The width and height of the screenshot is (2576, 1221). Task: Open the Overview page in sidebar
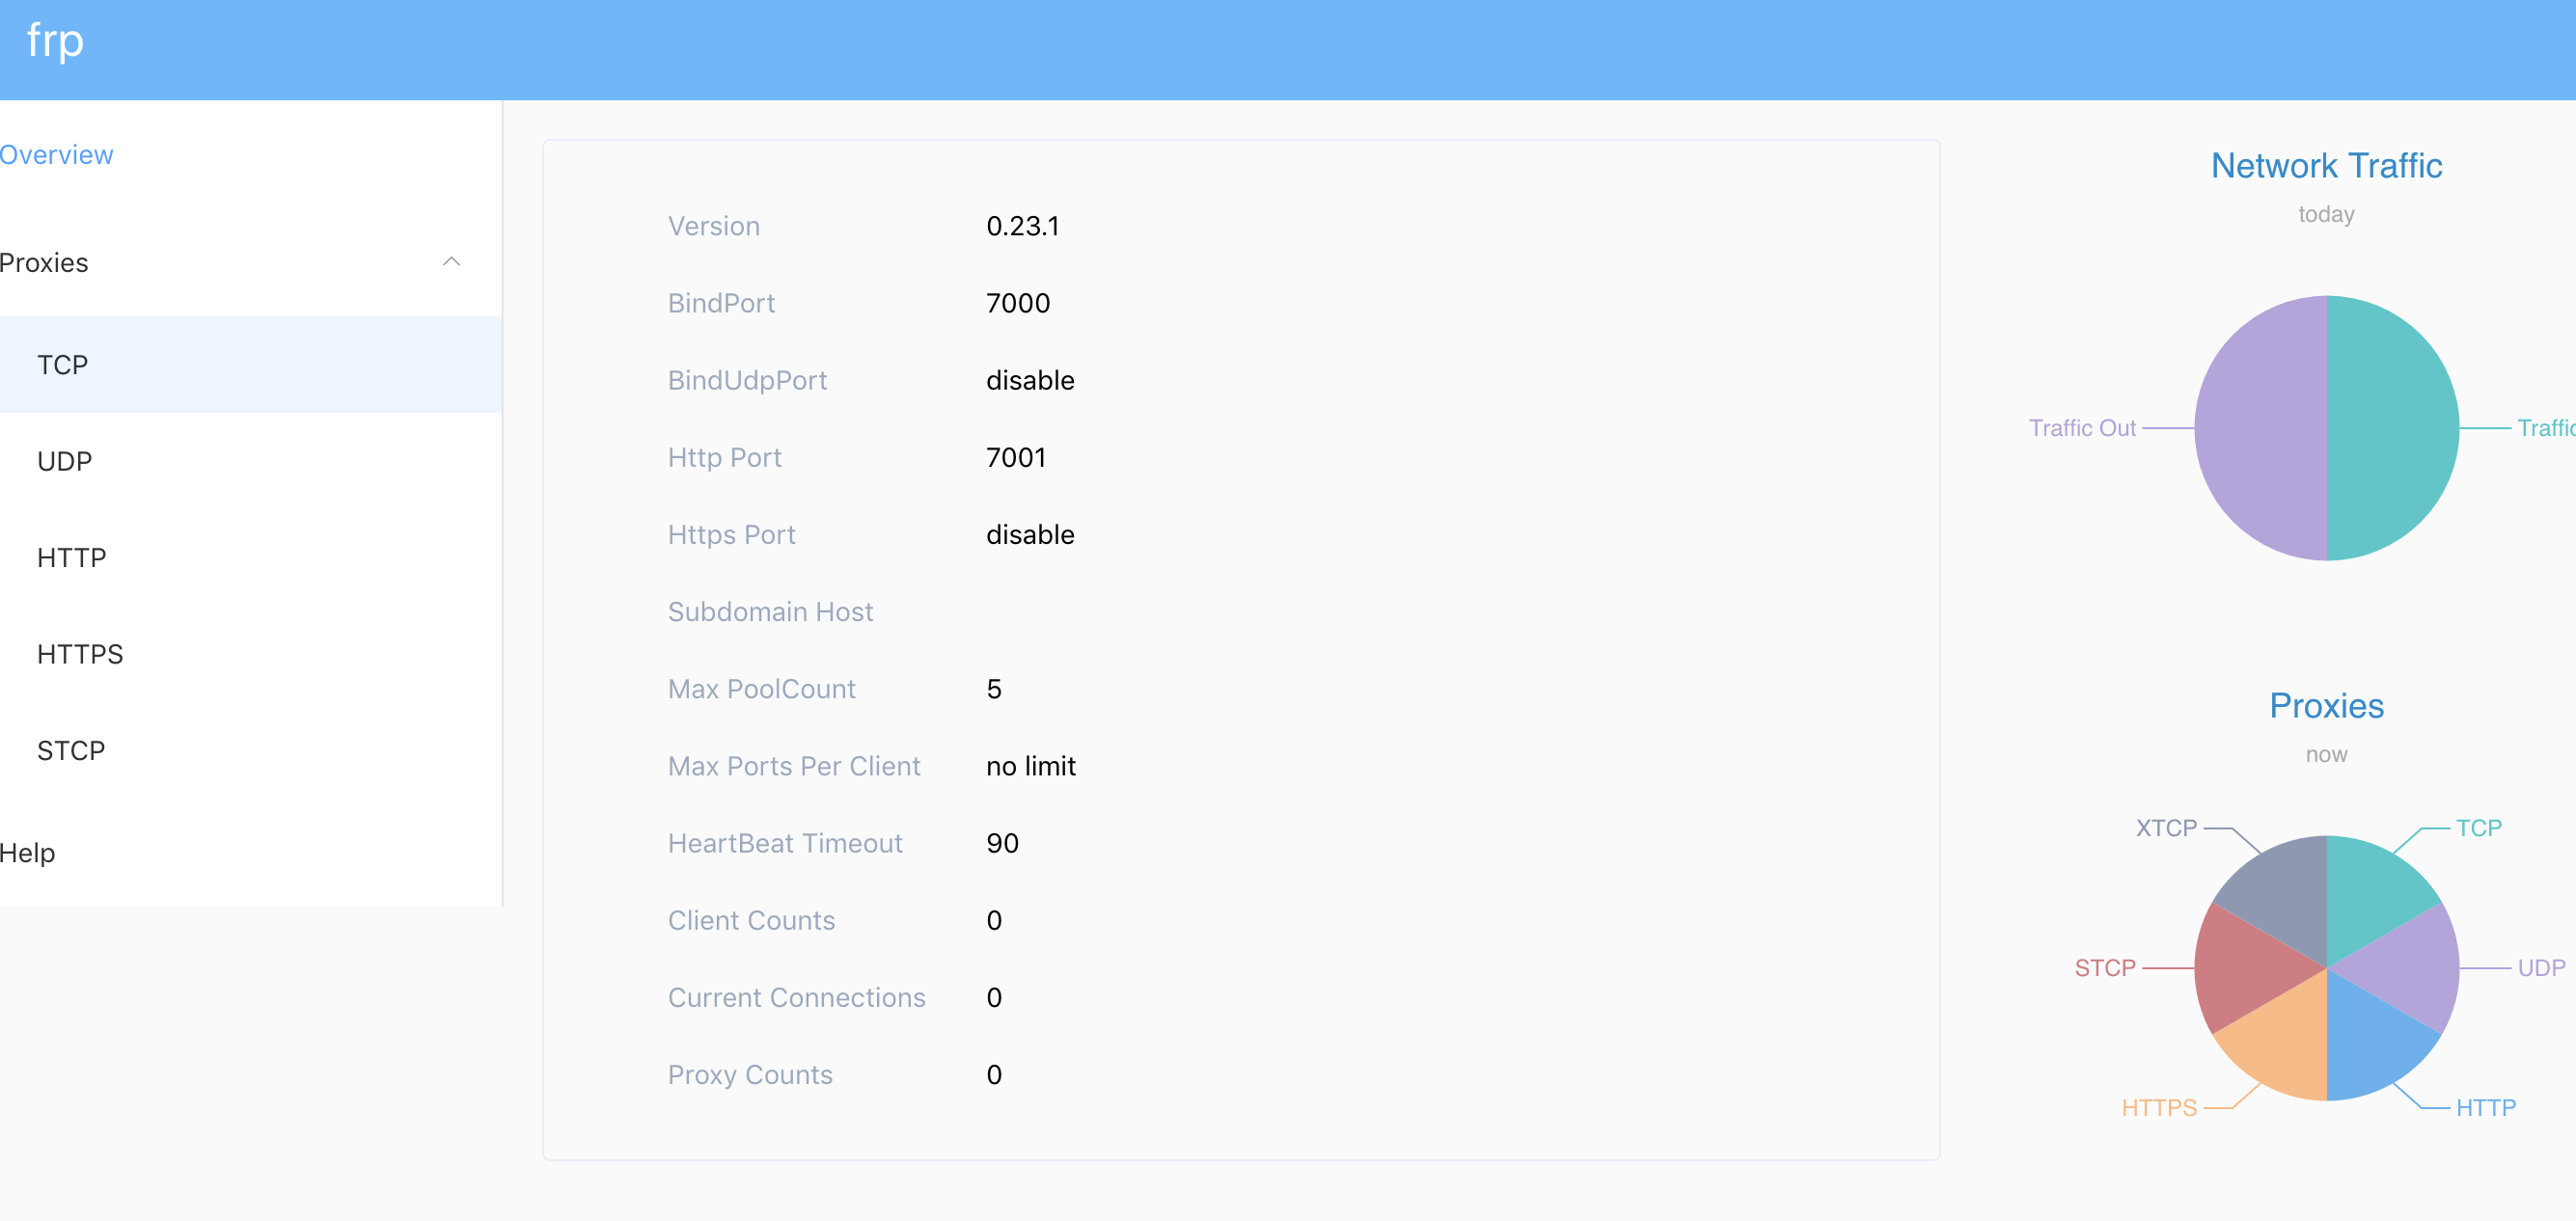click(x=57, y=155)
